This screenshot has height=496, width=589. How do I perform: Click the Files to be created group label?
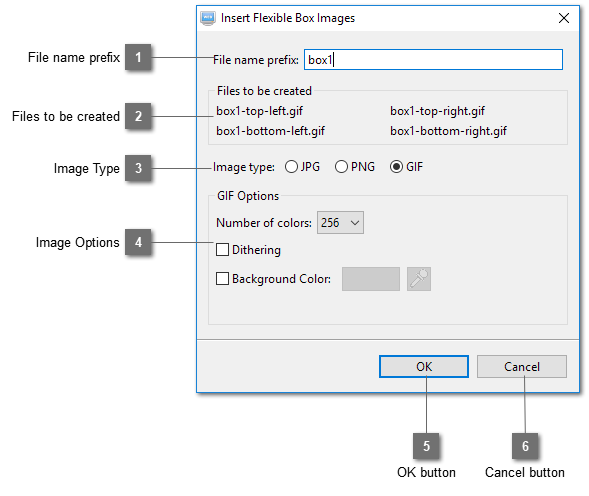264,91
